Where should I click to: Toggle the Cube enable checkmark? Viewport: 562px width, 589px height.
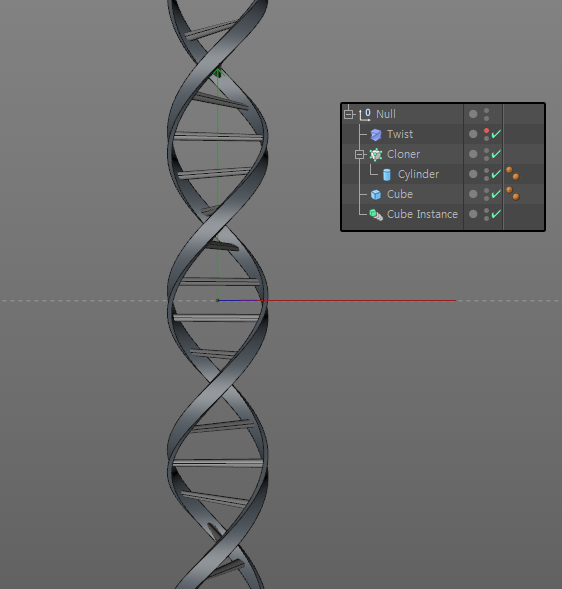496,193
